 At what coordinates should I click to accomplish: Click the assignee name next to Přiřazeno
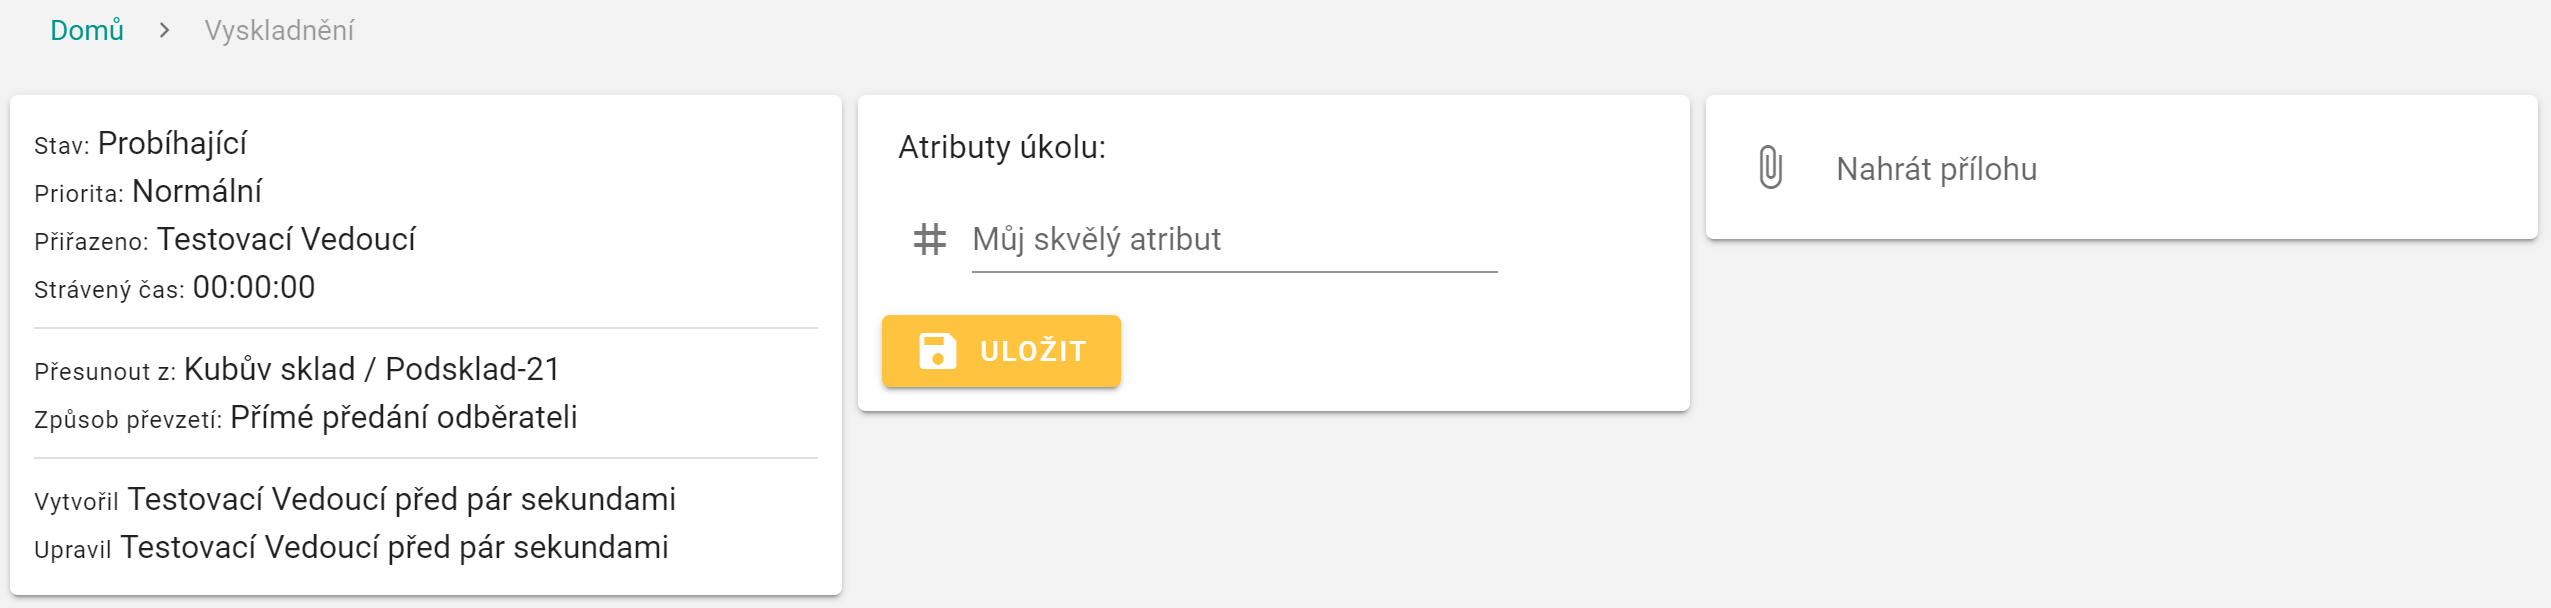286,240
